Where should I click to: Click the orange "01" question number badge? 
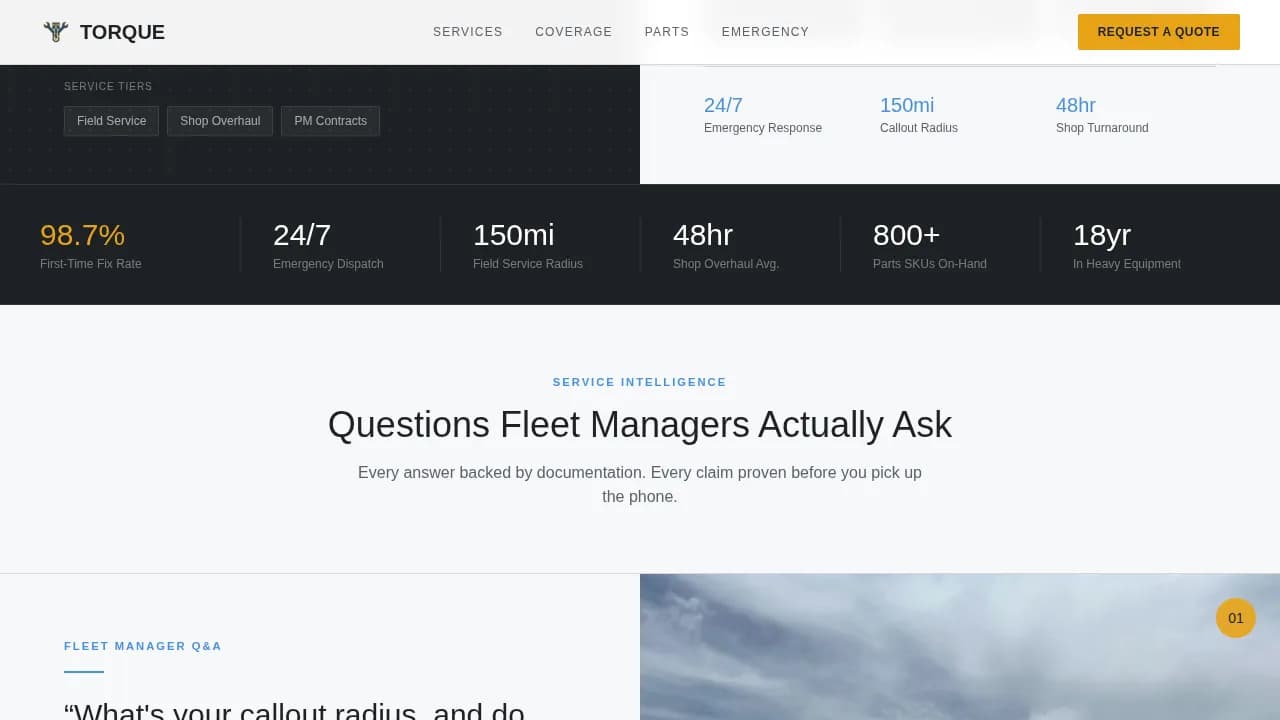(x=1236, y=618)
